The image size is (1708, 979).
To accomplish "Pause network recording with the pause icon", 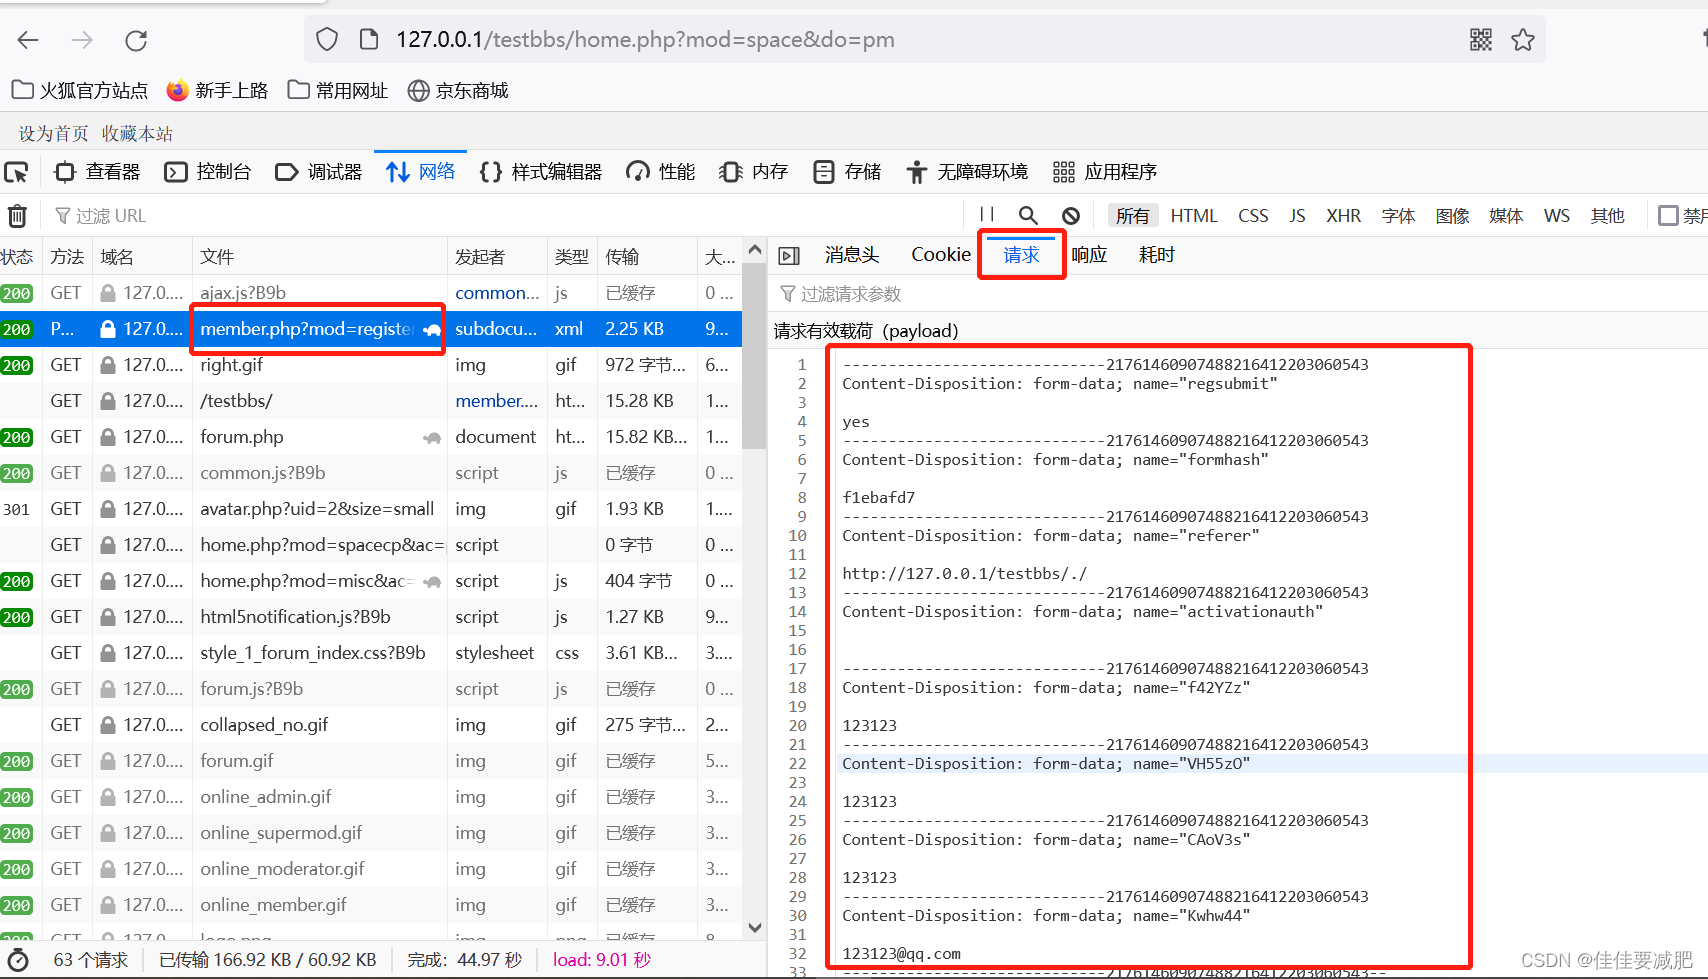I will [x=987, y=215].
